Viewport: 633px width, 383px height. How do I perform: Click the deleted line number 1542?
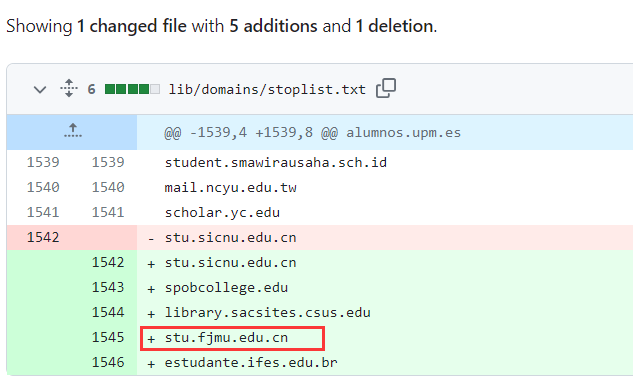tap(43, 237)
